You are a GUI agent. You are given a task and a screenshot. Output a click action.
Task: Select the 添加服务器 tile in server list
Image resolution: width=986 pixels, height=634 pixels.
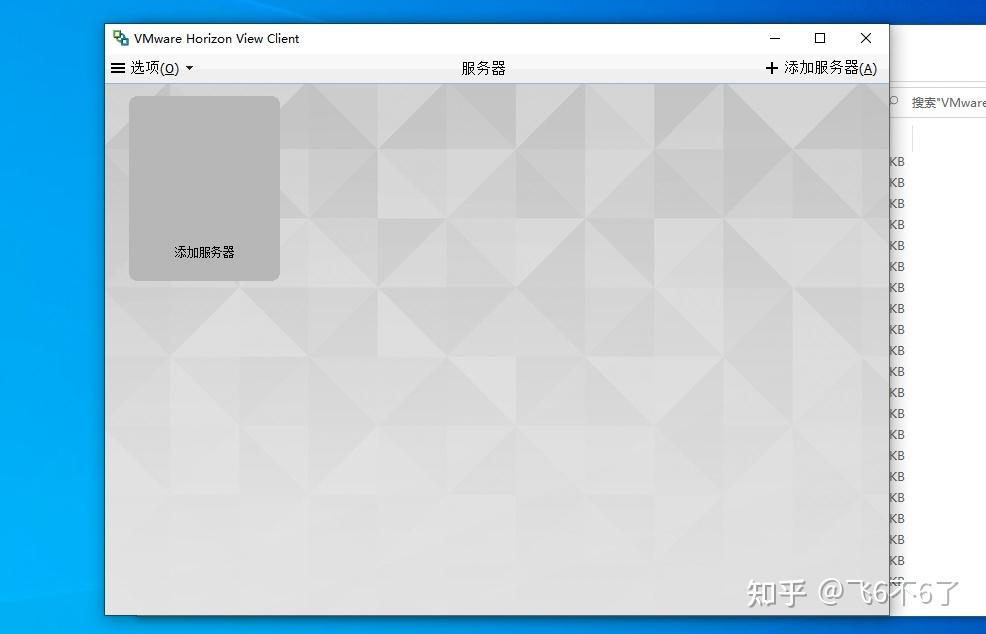(x=204, y=188)
